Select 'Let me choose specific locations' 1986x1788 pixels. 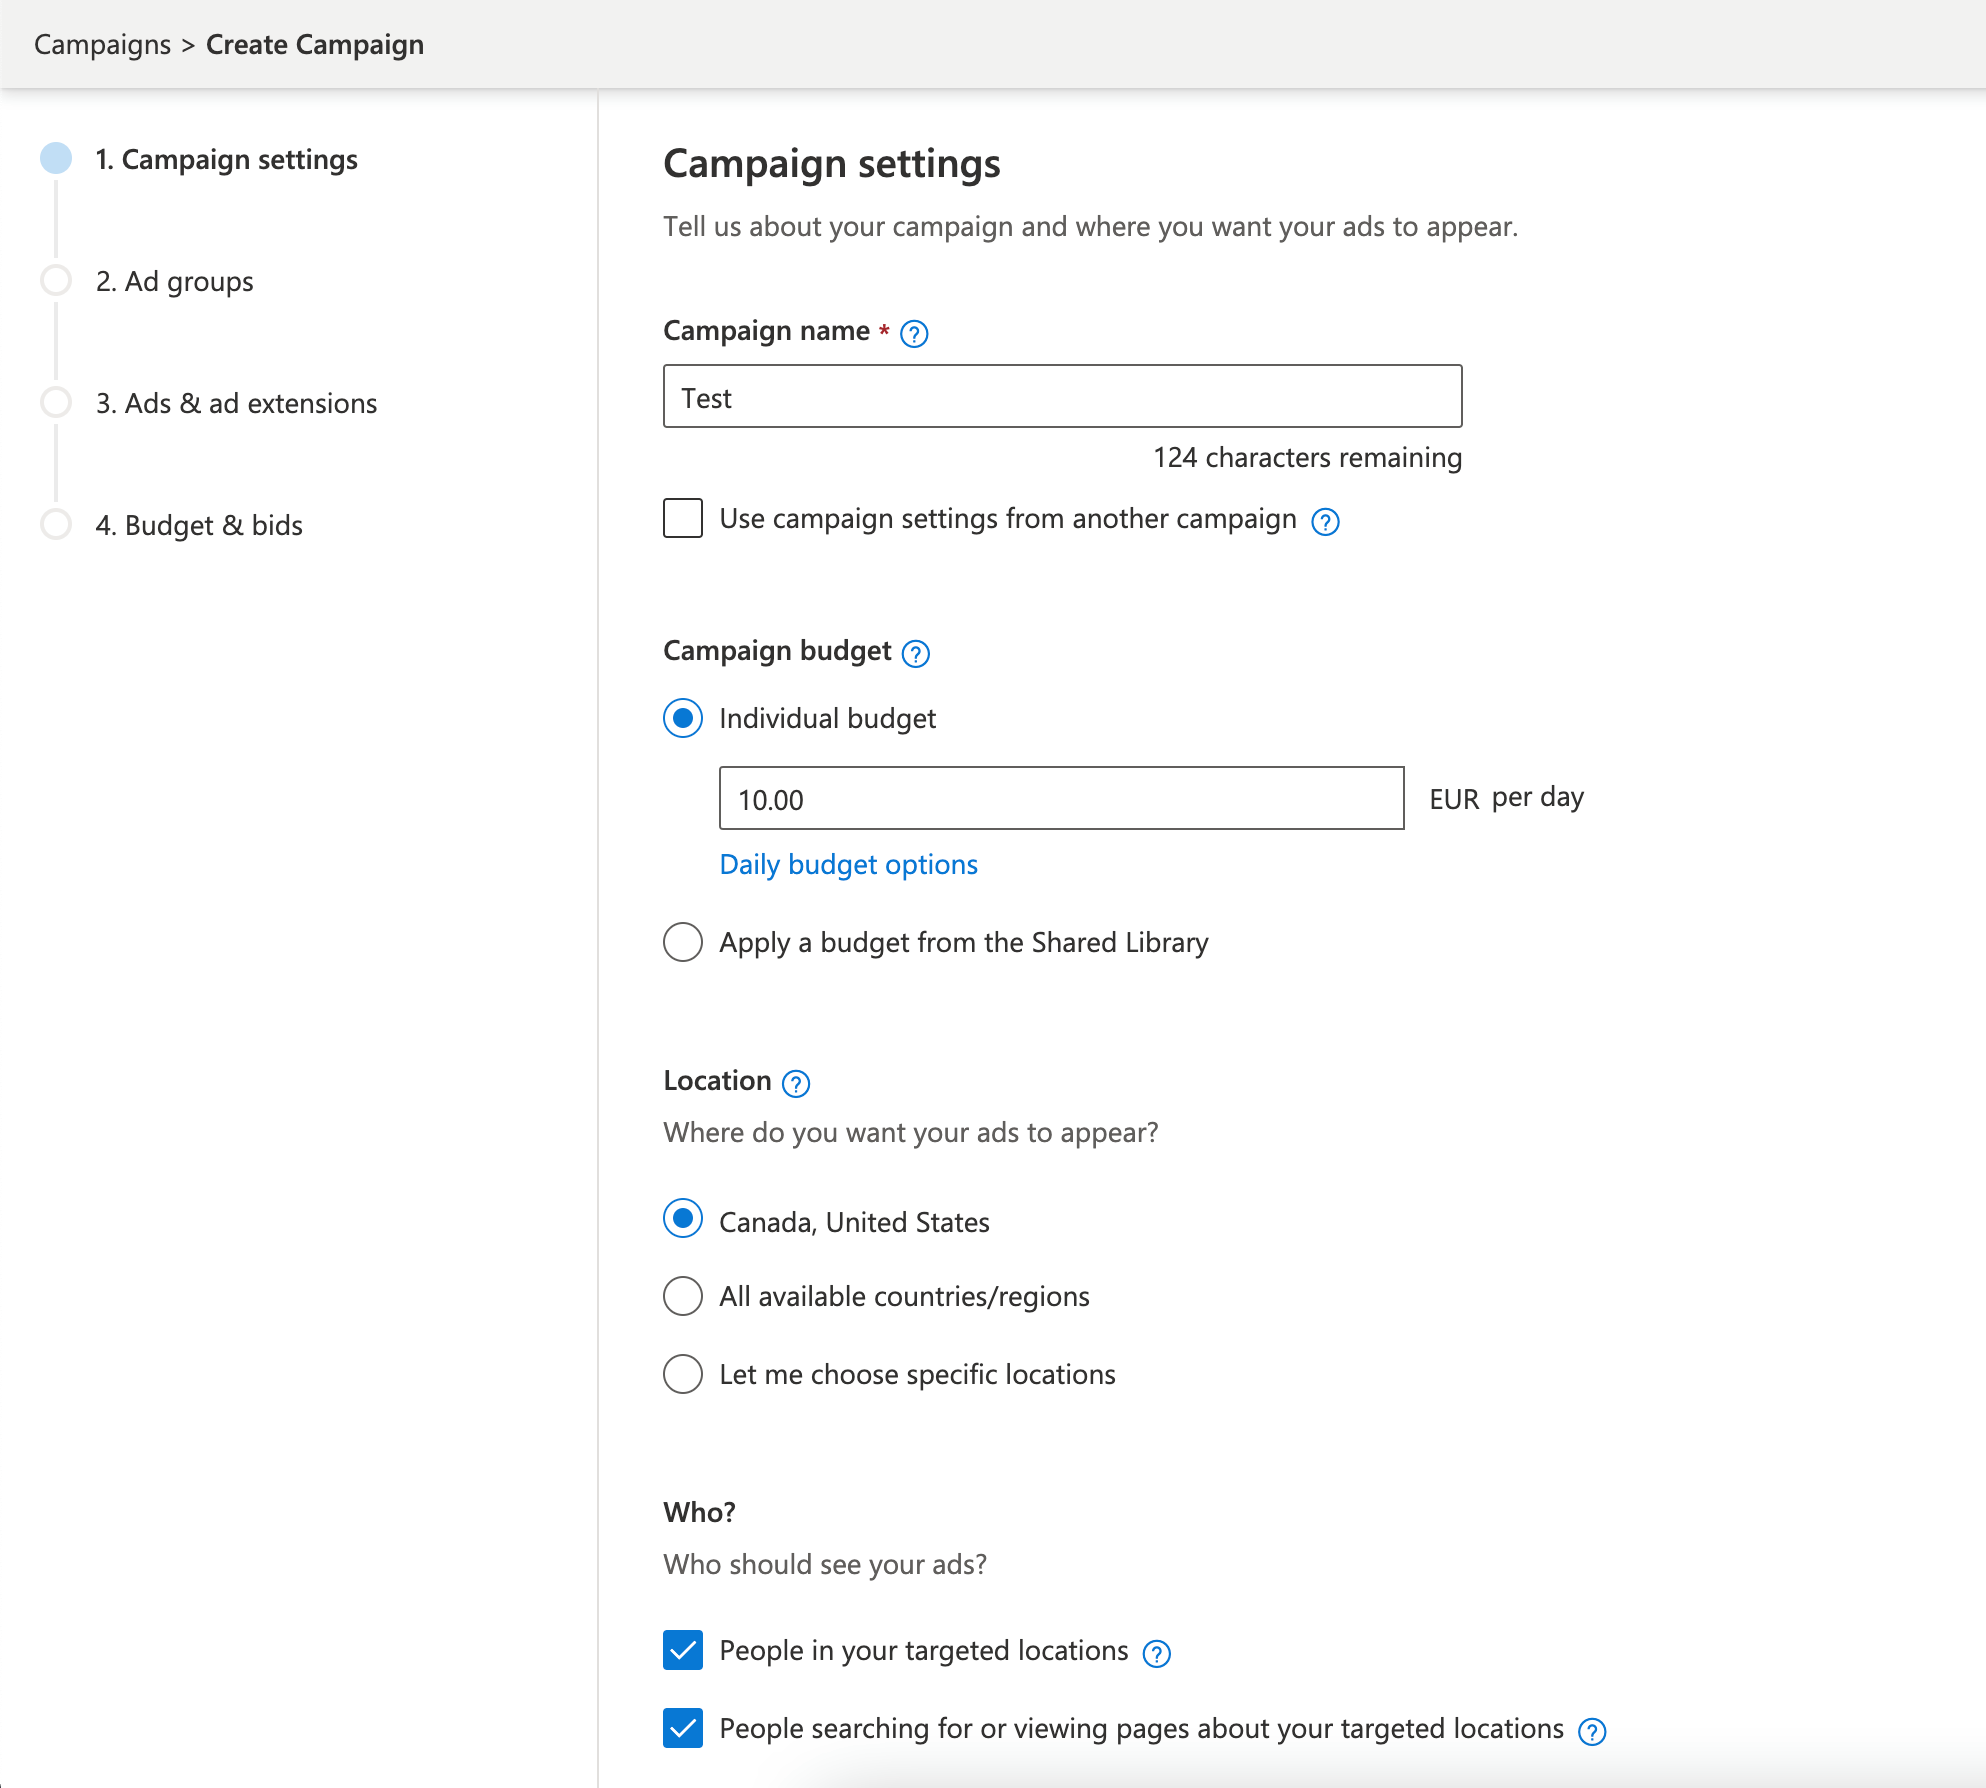click(x=683, y=1374)
